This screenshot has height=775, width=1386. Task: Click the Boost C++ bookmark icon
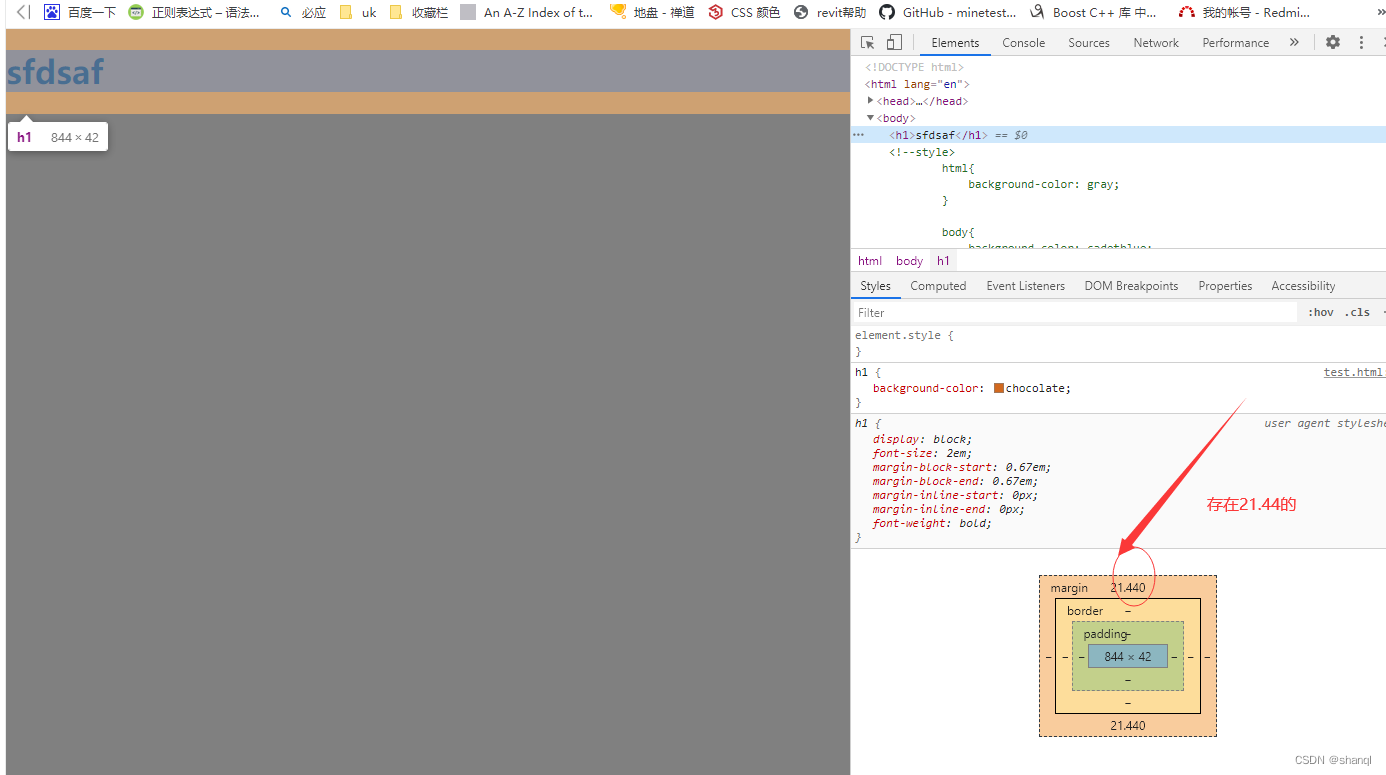(x=1037, y=12)
